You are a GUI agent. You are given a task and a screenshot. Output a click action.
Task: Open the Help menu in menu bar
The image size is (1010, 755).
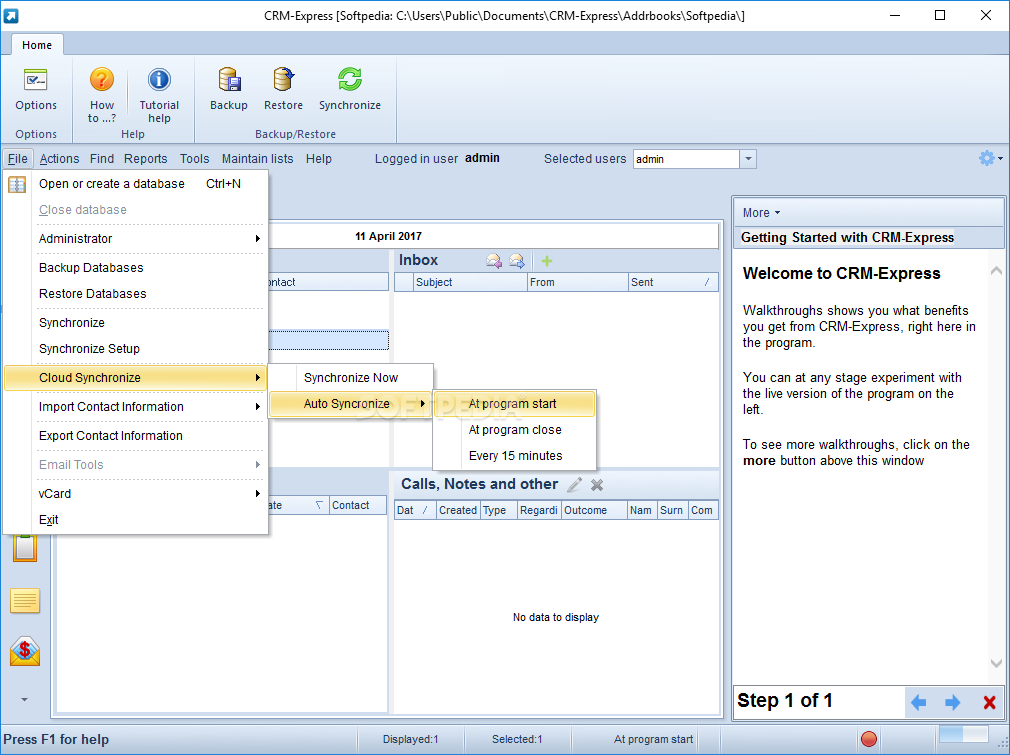click(319, 158)
